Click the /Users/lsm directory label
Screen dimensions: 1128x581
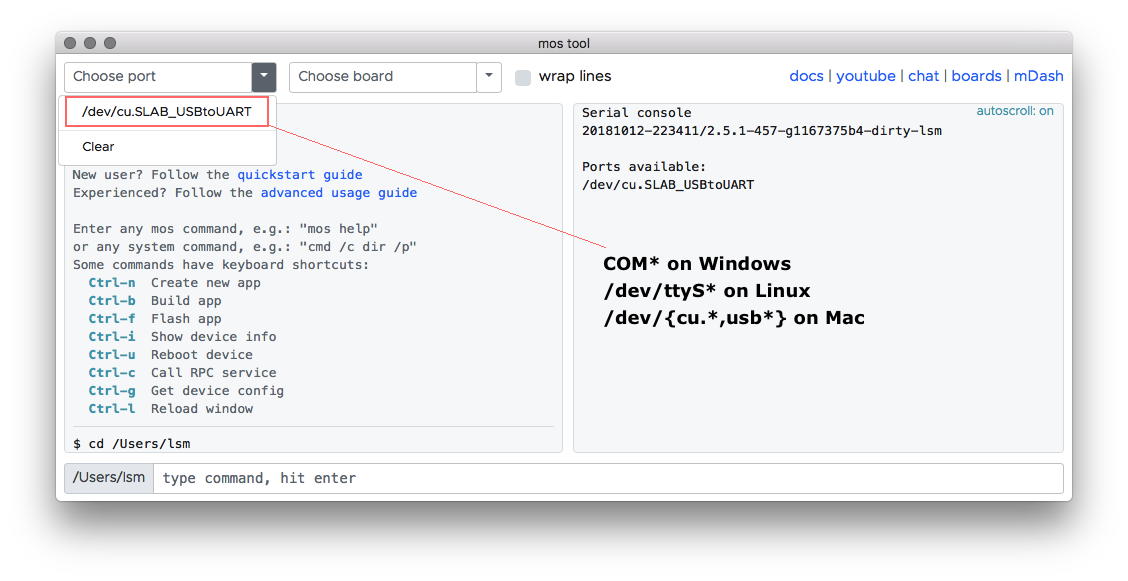(109, 477)
